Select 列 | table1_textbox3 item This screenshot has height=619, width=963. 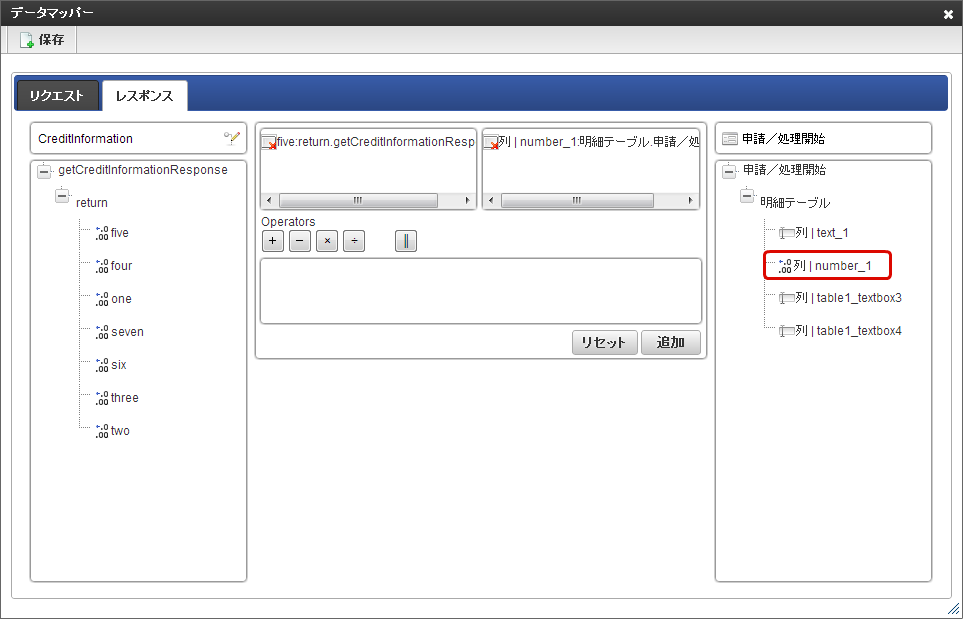coord(849,298)
